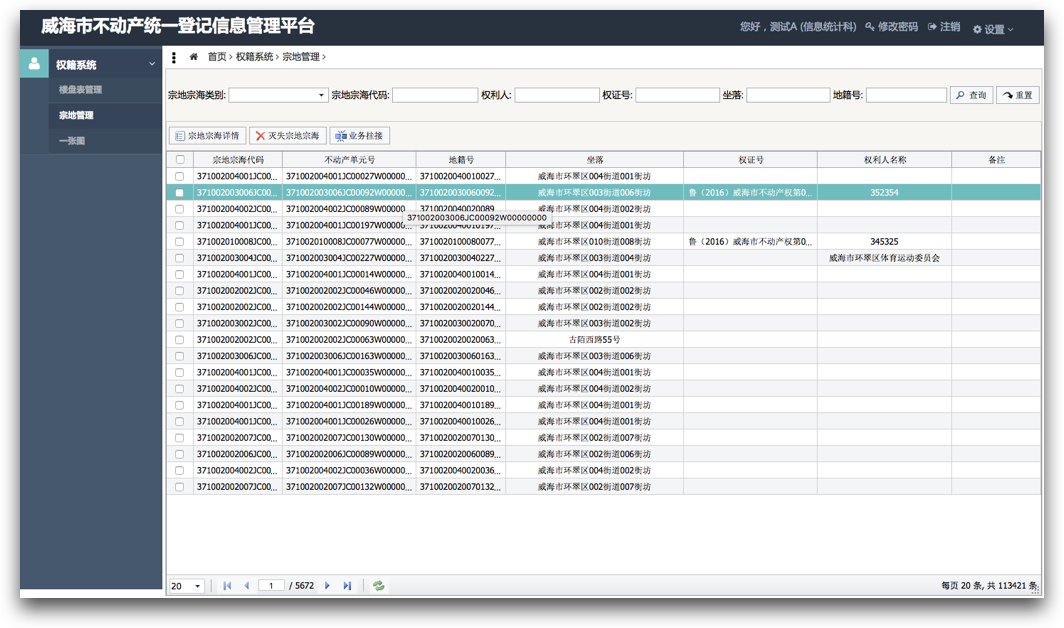Screen dimensions: 1064x628
Task: Focus the 权利人 input field
Action: pyautogui.click(x=556, y=95)
